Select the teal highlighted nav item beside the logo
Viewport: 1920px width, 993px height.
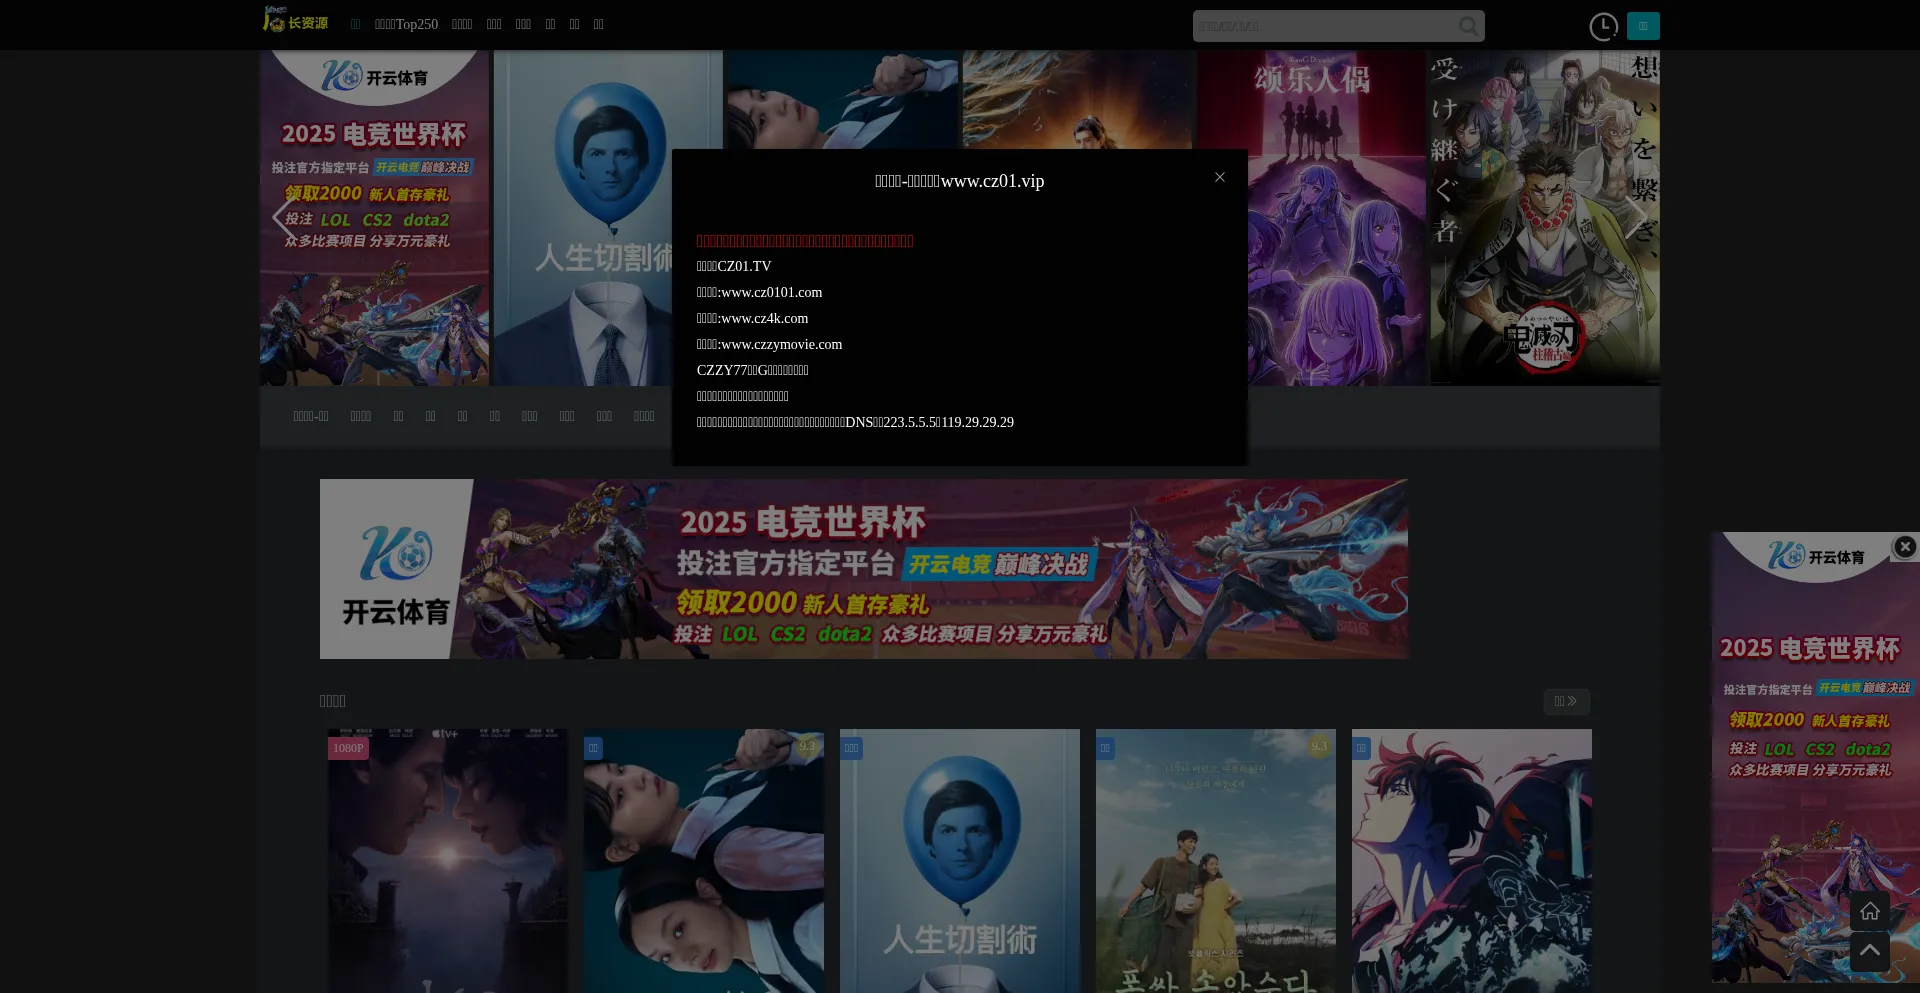tap(355, 24)
